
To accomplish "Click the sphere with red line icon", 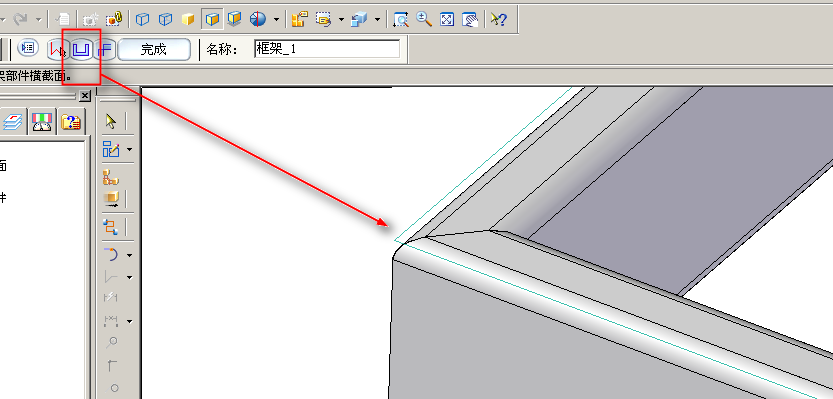I will coord(258,20).
